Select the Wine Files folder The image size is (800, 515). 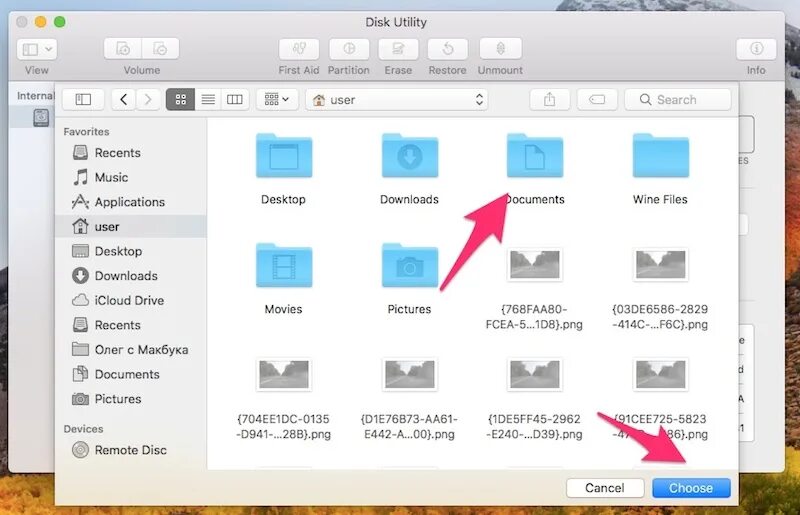coord(661,156)
